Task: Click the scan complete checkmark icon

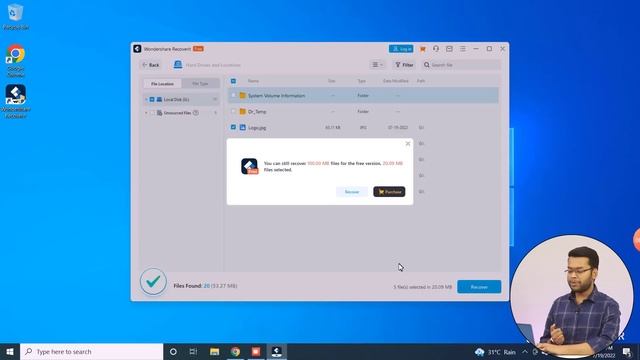Action: click(153, 282)
